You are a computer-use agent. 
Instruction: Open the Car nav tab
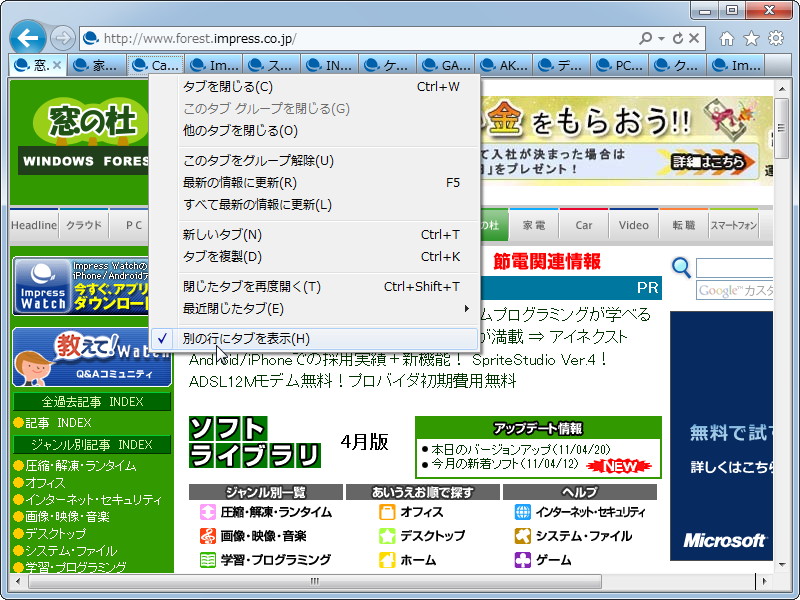584,225
